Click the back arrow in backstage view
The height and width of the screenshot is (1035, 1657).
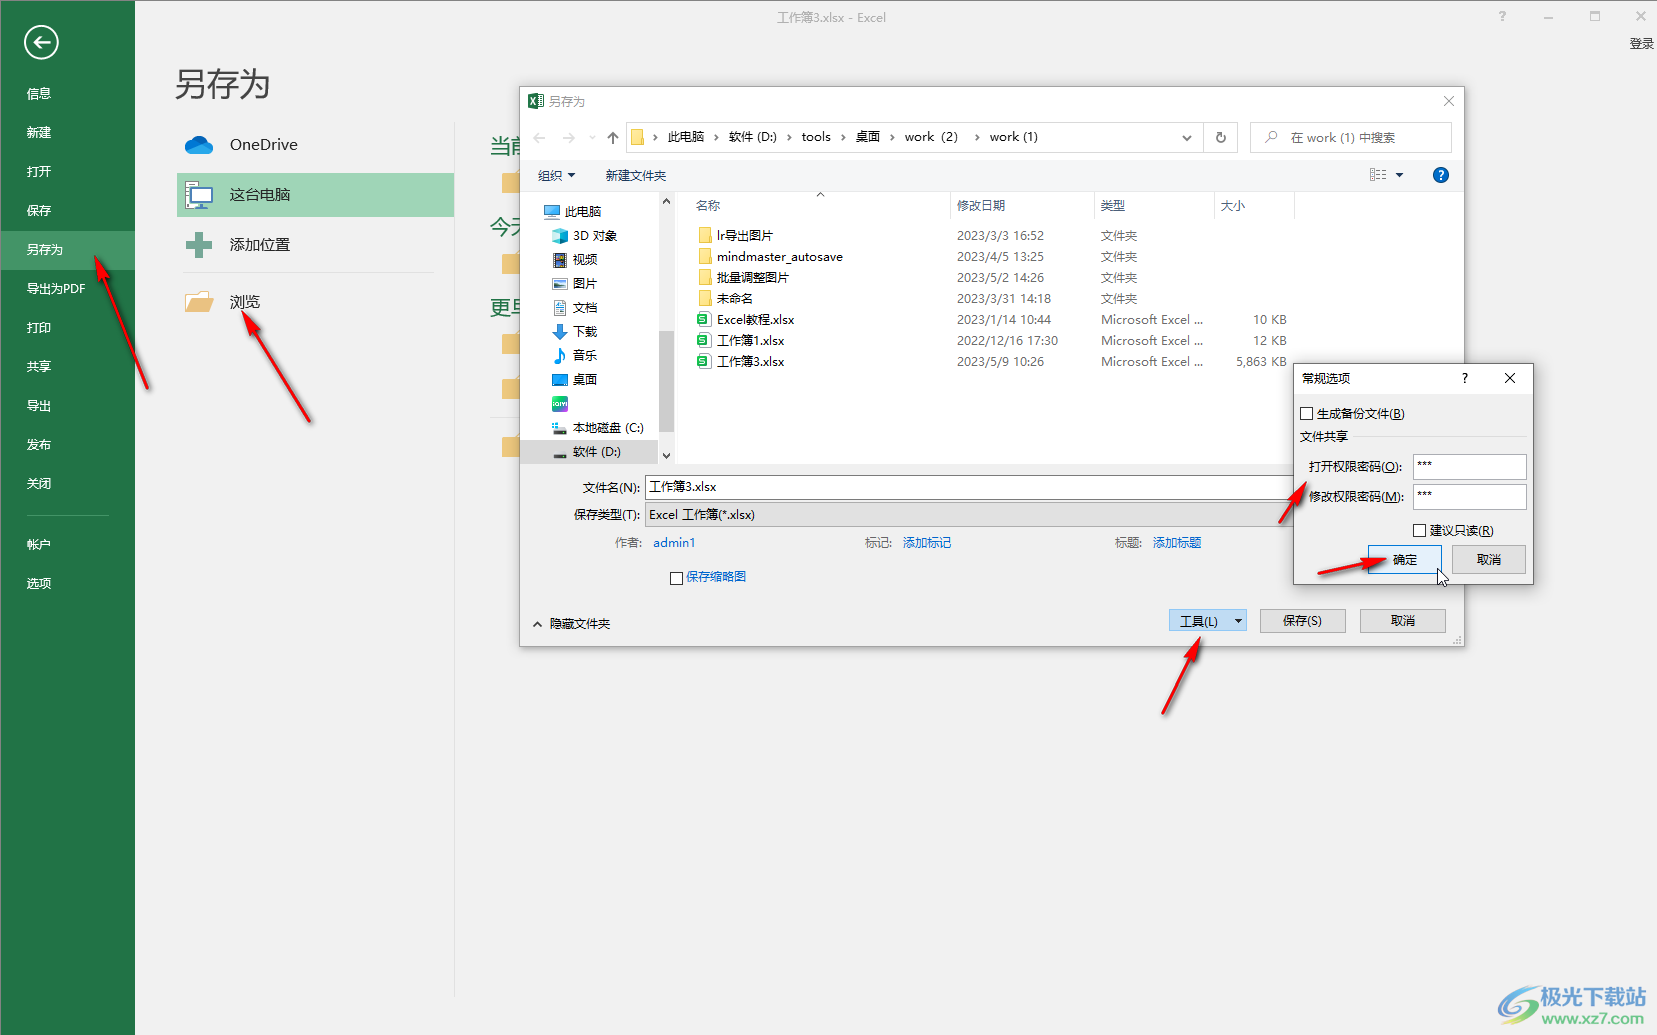click(x=41, y=42)
